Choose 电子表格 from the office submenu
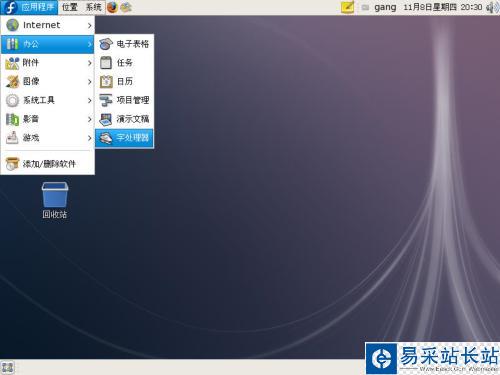500x375 pixels. point(124,44)
